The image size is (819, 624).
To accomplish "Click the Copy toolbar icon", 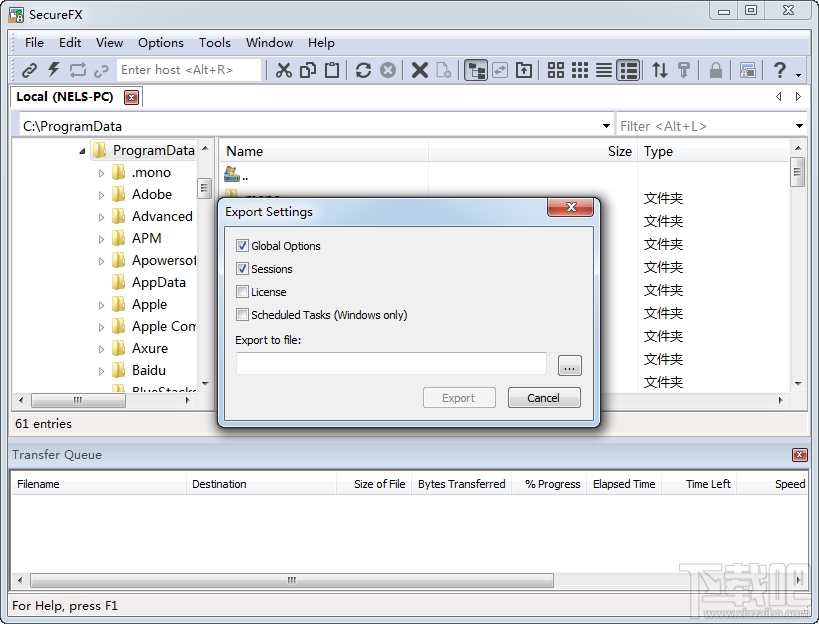I will [x=309, y=70].
